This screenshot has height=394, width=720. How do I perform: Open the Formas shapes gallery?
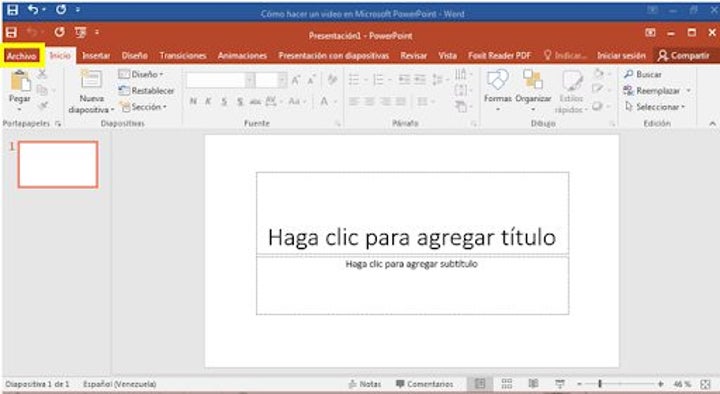point(498,90)
